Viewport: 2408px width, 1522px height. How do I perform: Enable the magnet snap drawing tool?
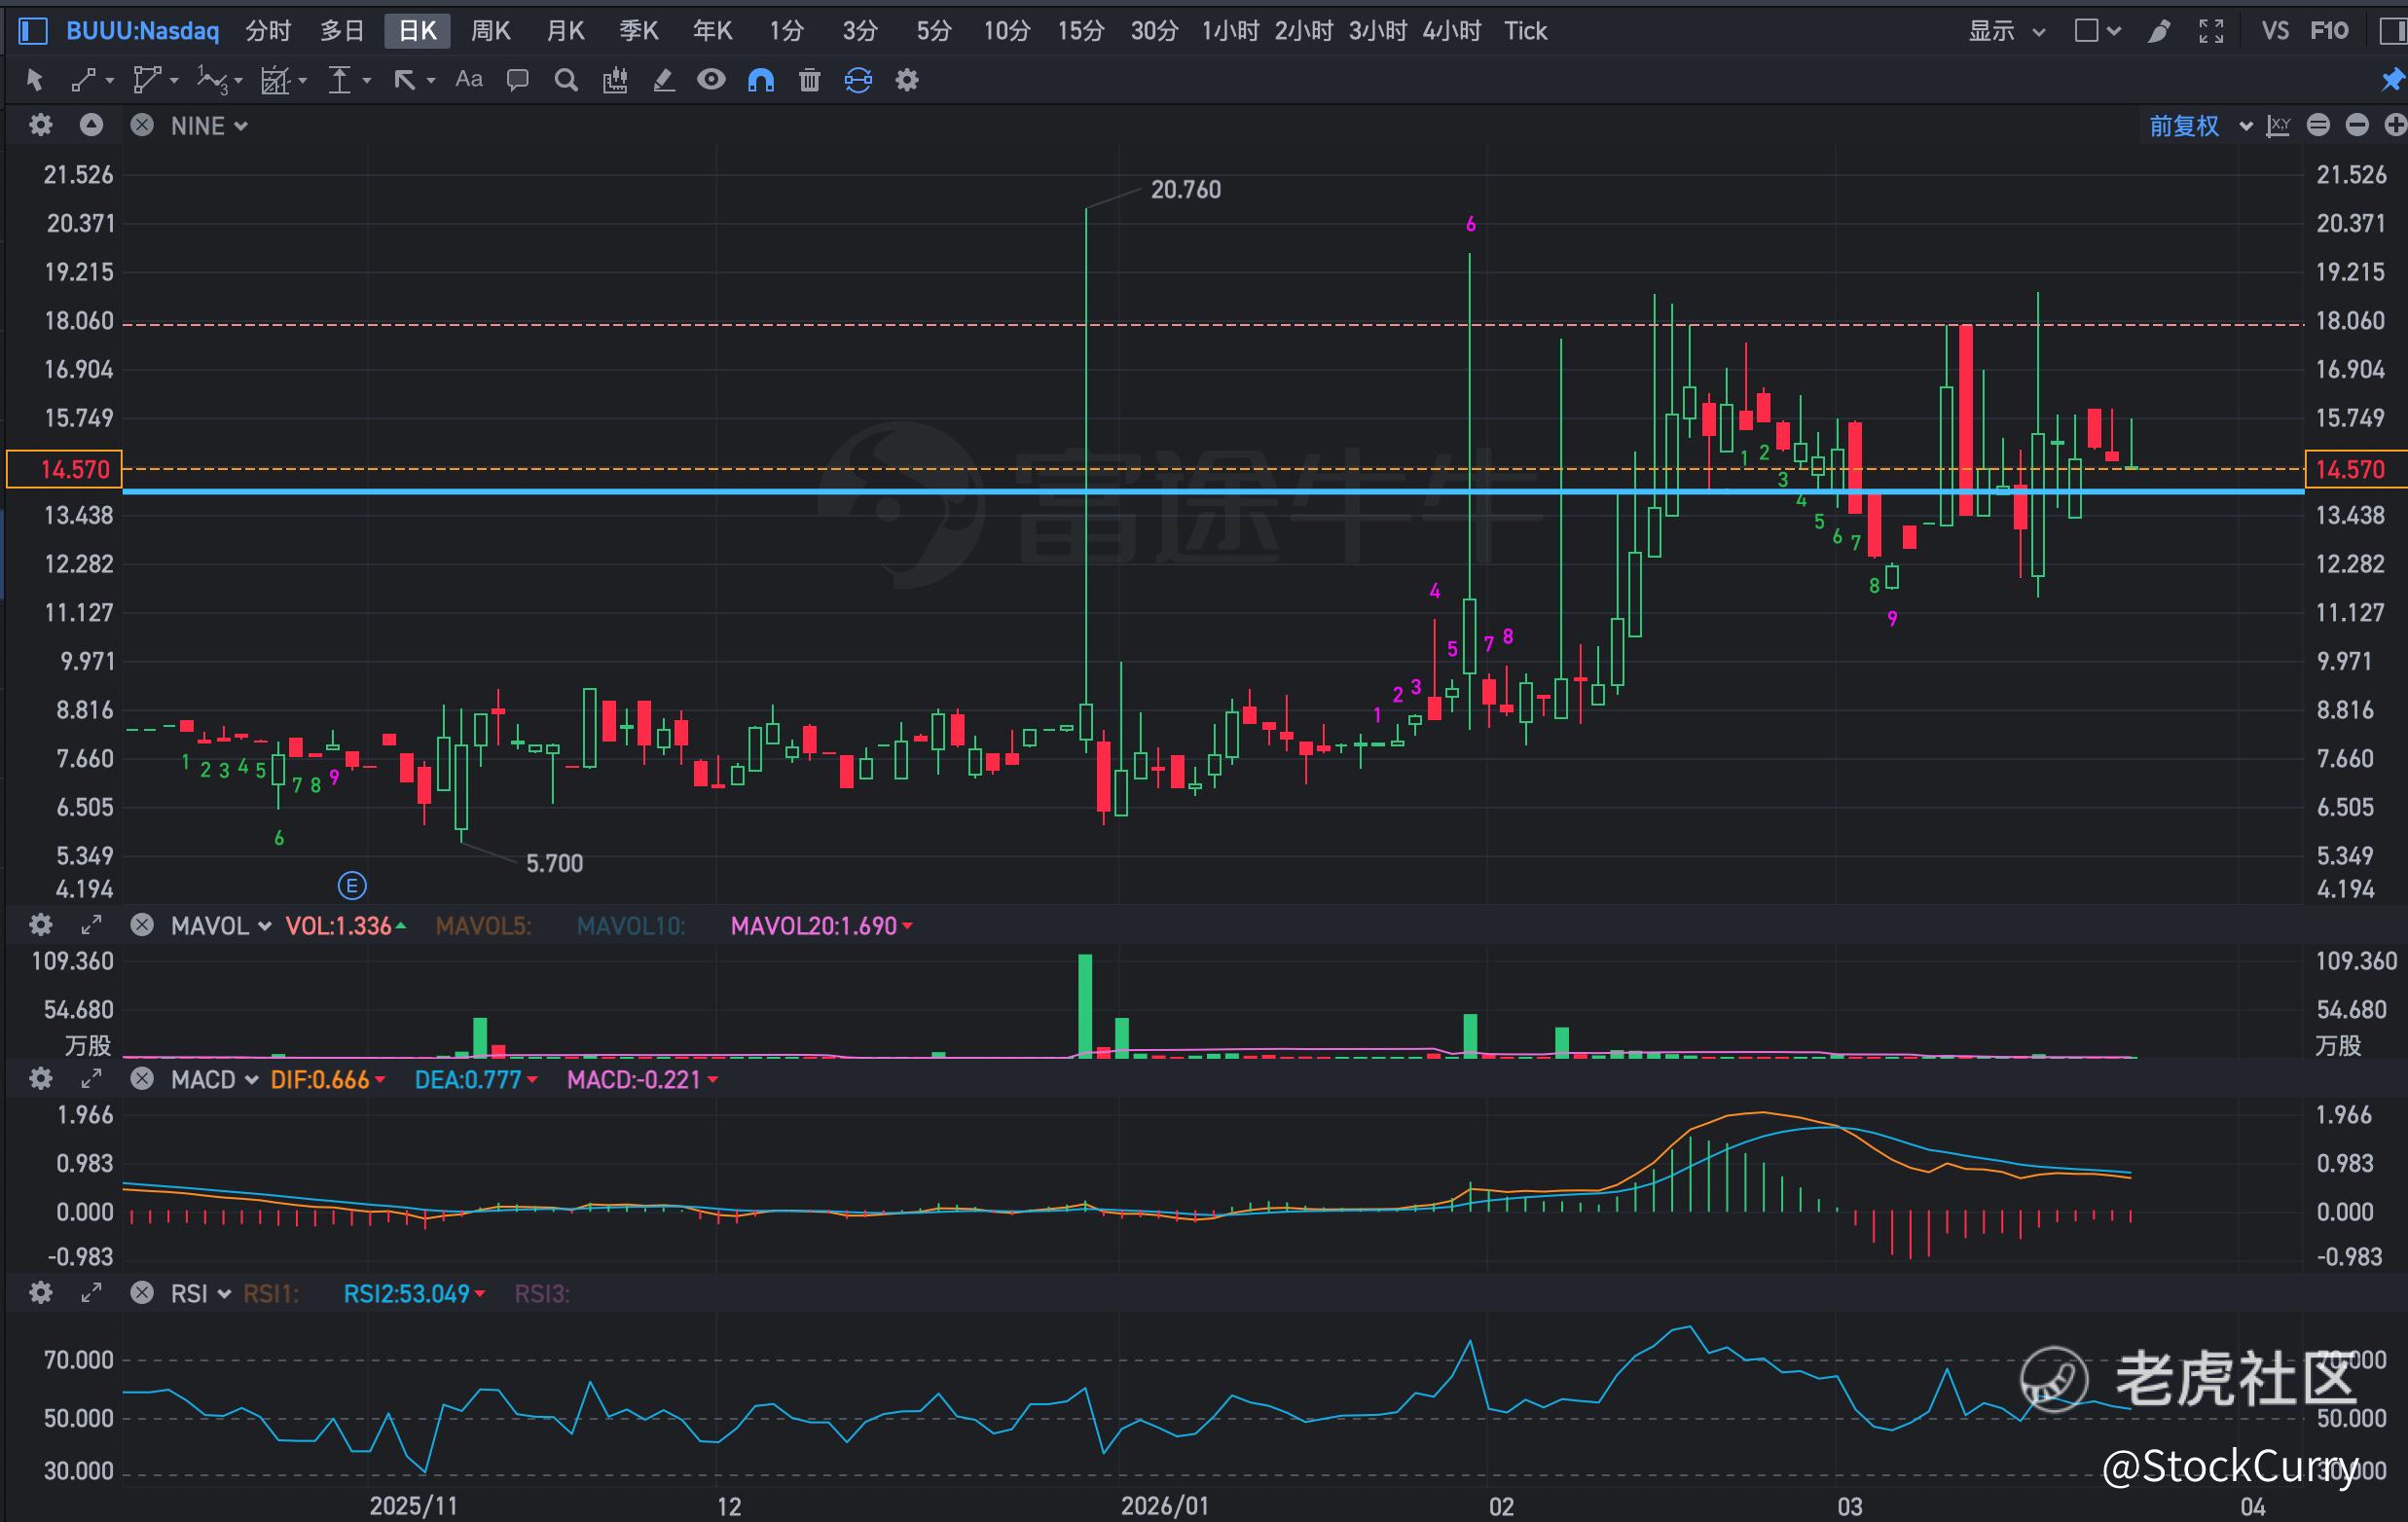[x=761, y=80]
